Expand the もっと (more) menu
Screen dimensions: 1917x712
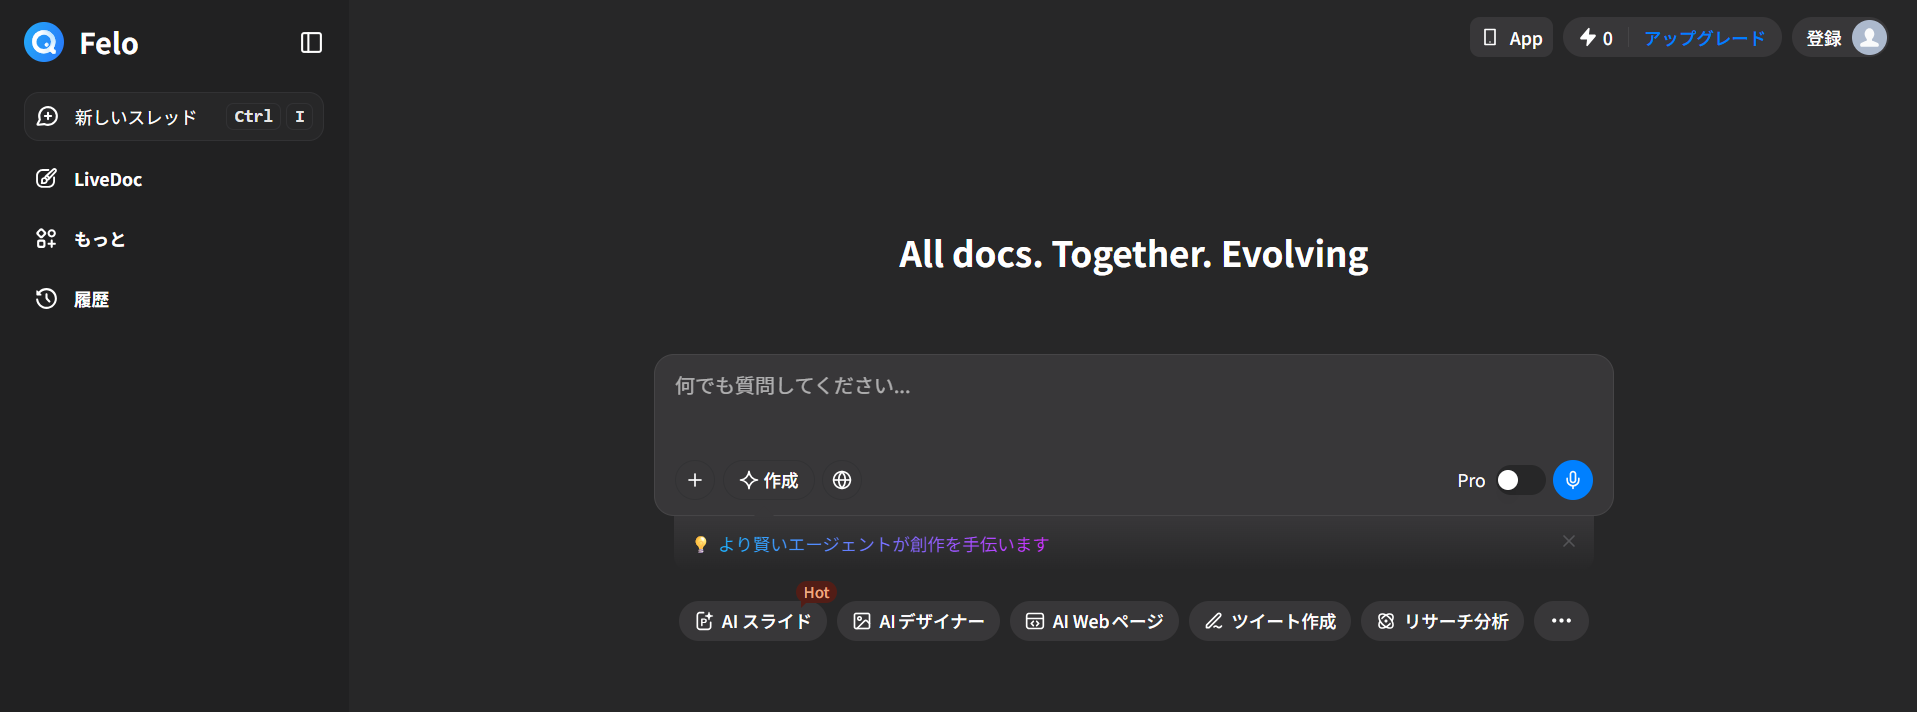pyautogui.click(x=99, y=239)
